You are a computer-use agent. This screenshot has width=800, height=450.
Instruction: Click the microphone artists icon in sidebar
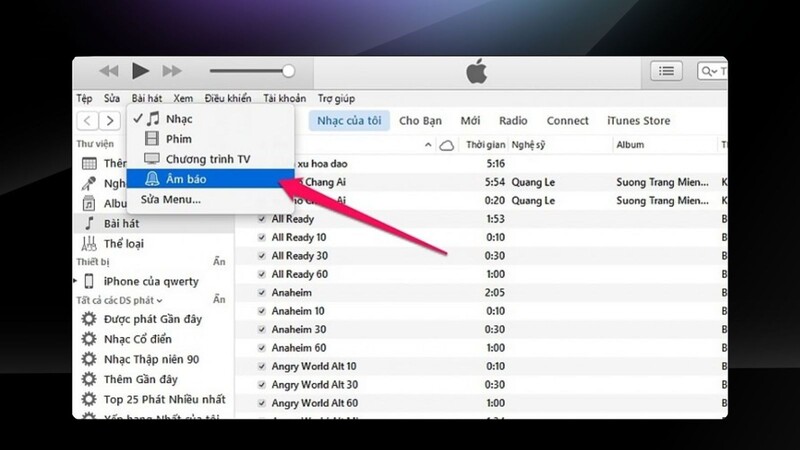pyautogui.click(x=89, y=183)
